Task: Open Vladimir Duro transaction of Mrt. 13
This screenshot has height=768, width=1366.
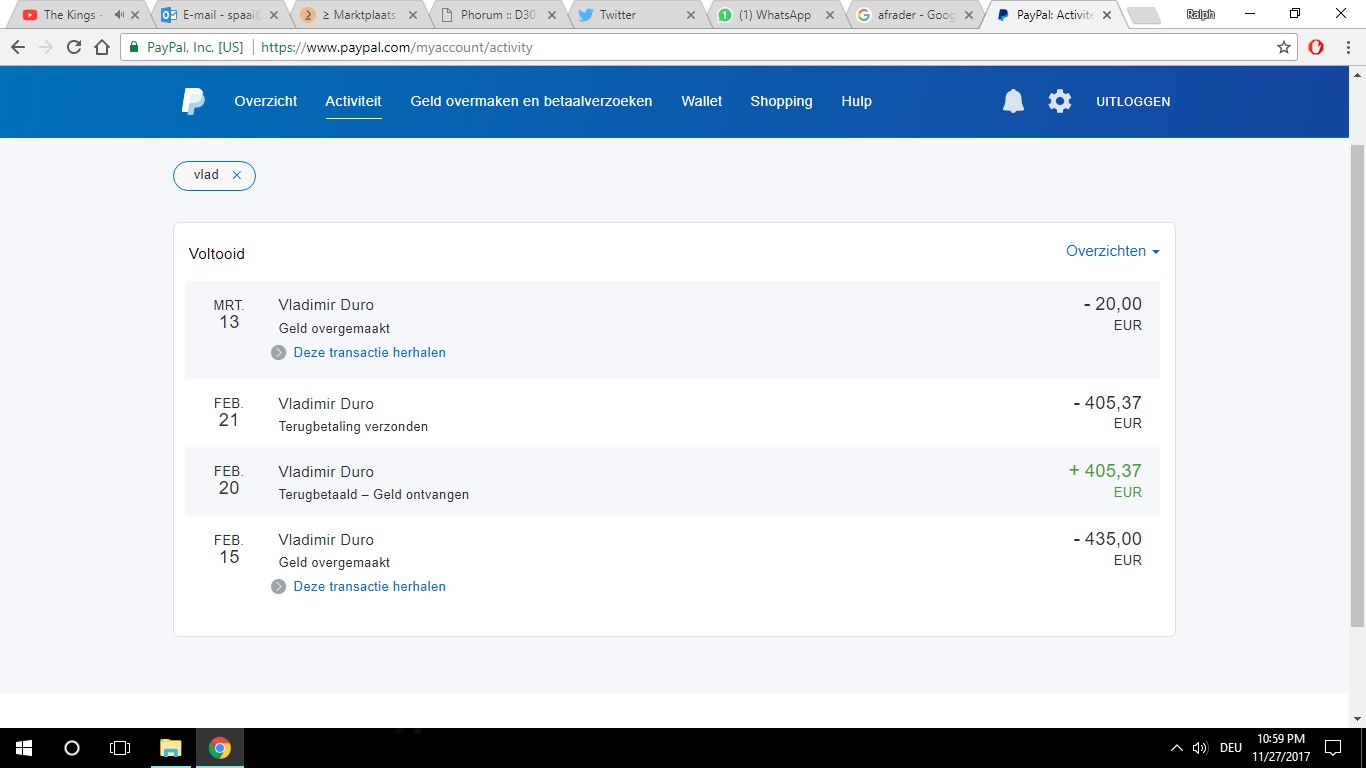Action: [672, 330]
